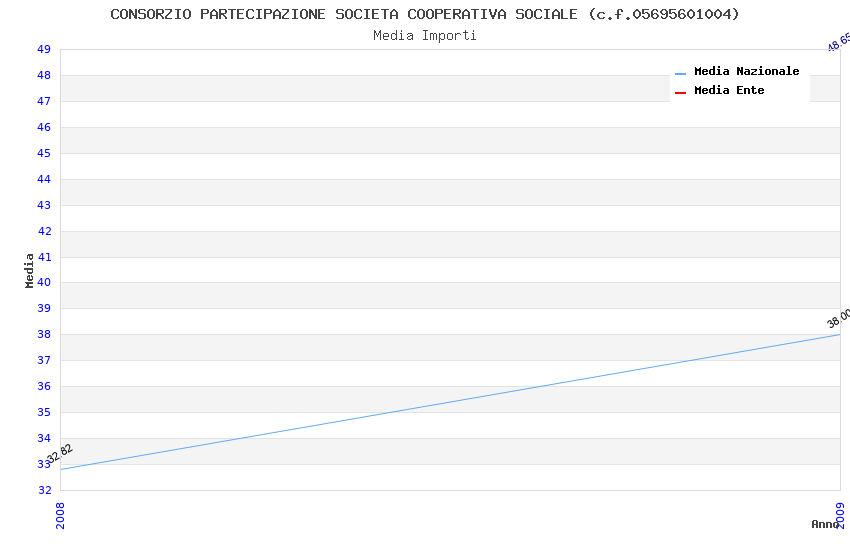Click the 2009 x-axis label
The height and width of the screenshot is (550, 850).
[840, 515]
